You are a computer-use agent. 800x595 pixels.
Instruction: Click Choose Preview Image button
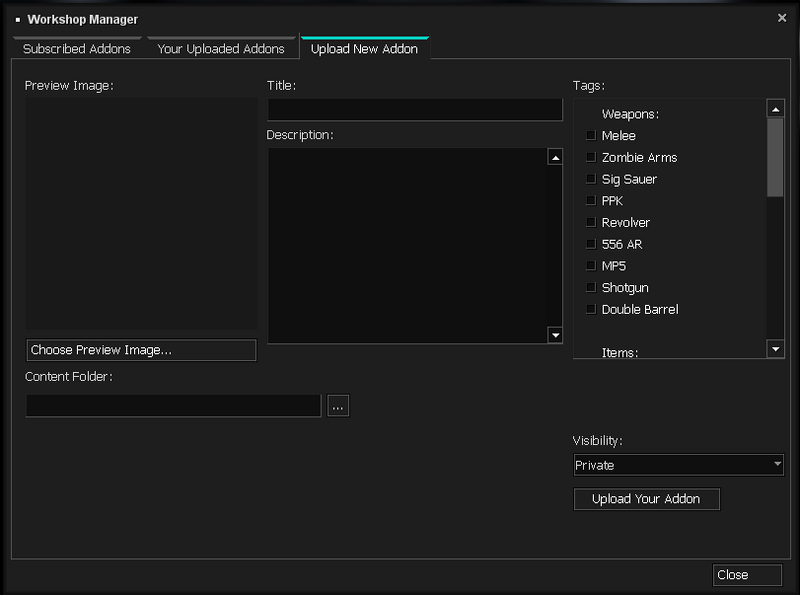click(x=140, y=350)
